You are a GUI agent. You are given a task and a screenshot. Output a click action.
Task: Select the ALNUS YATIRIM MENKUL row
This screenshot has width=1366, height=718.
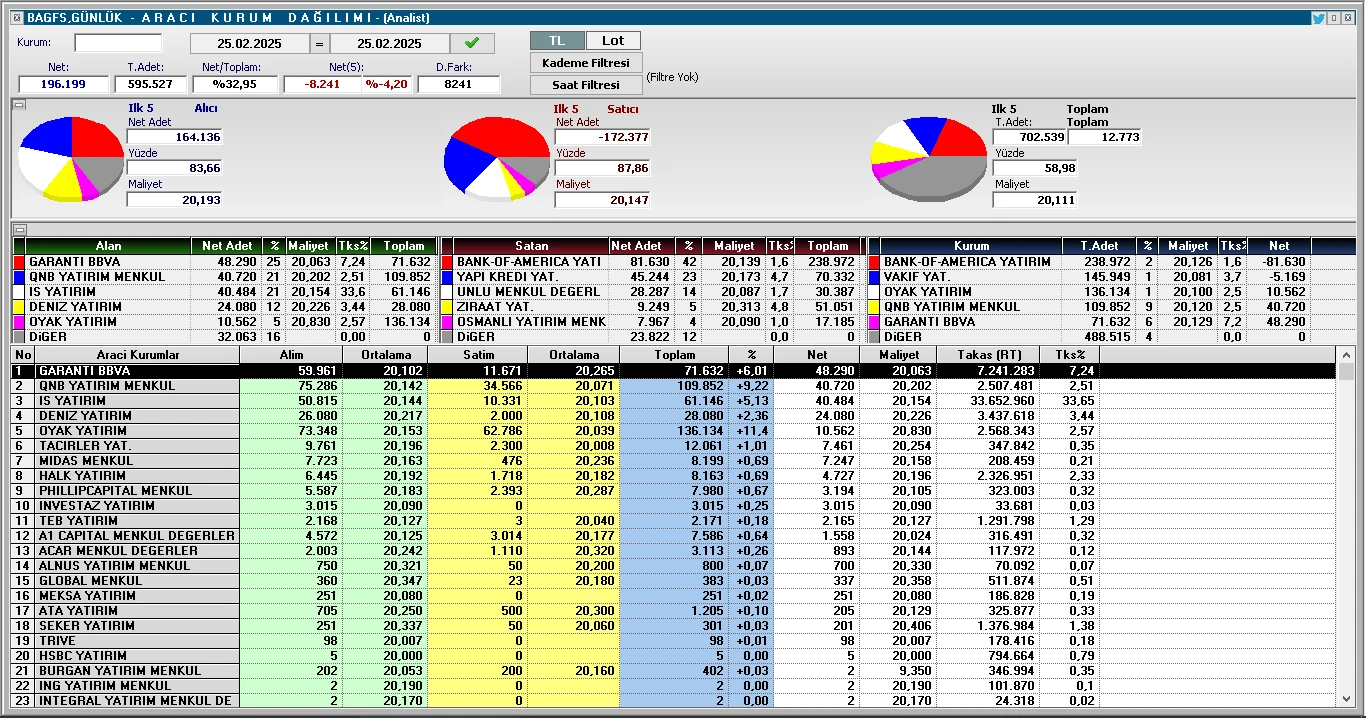(675, 566)
